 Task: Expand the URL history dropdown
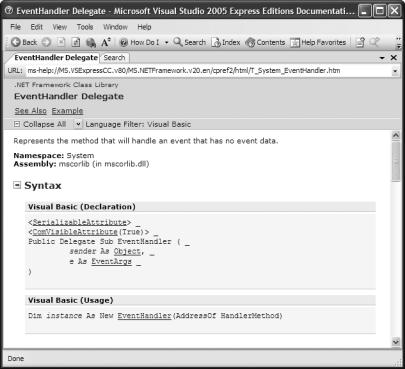[395, 71]
